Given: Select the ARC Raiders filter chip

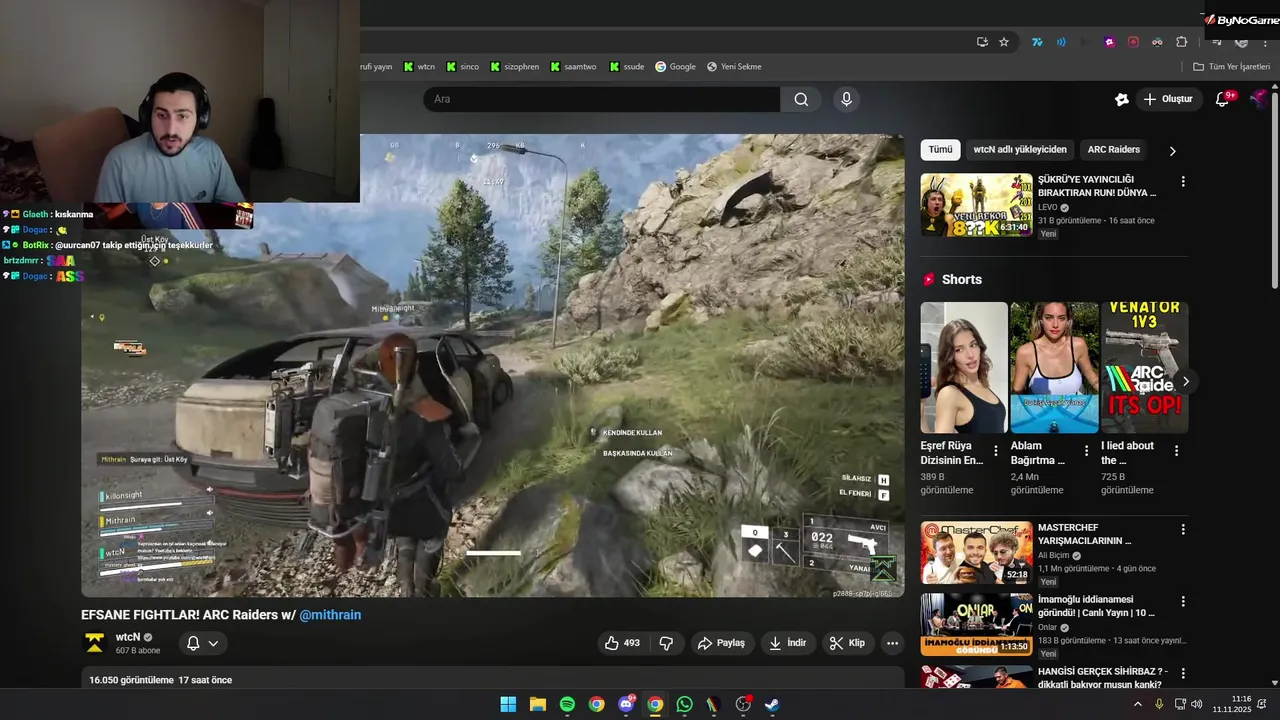Looking at the screenshot, I should [x=1114, y=150].
